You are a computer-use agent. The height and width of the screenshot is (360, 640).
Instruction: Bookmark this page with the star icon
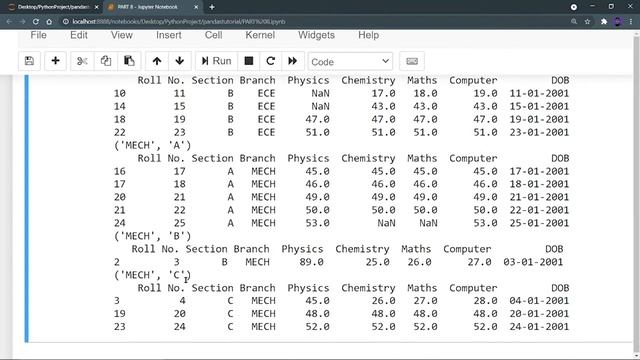click(587, 22)
